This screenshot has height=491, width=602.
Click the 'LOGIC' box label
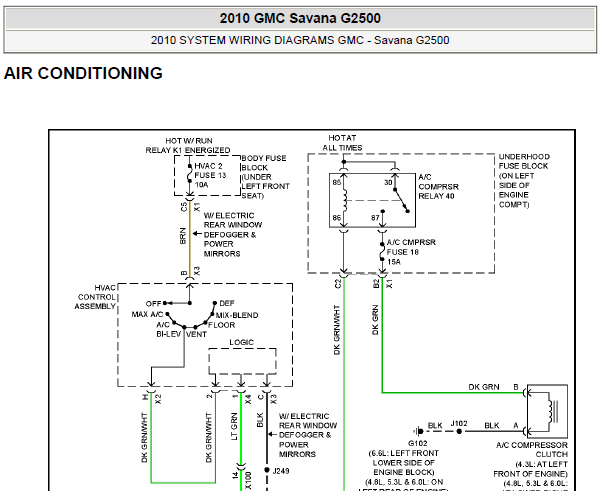[241, 342]
